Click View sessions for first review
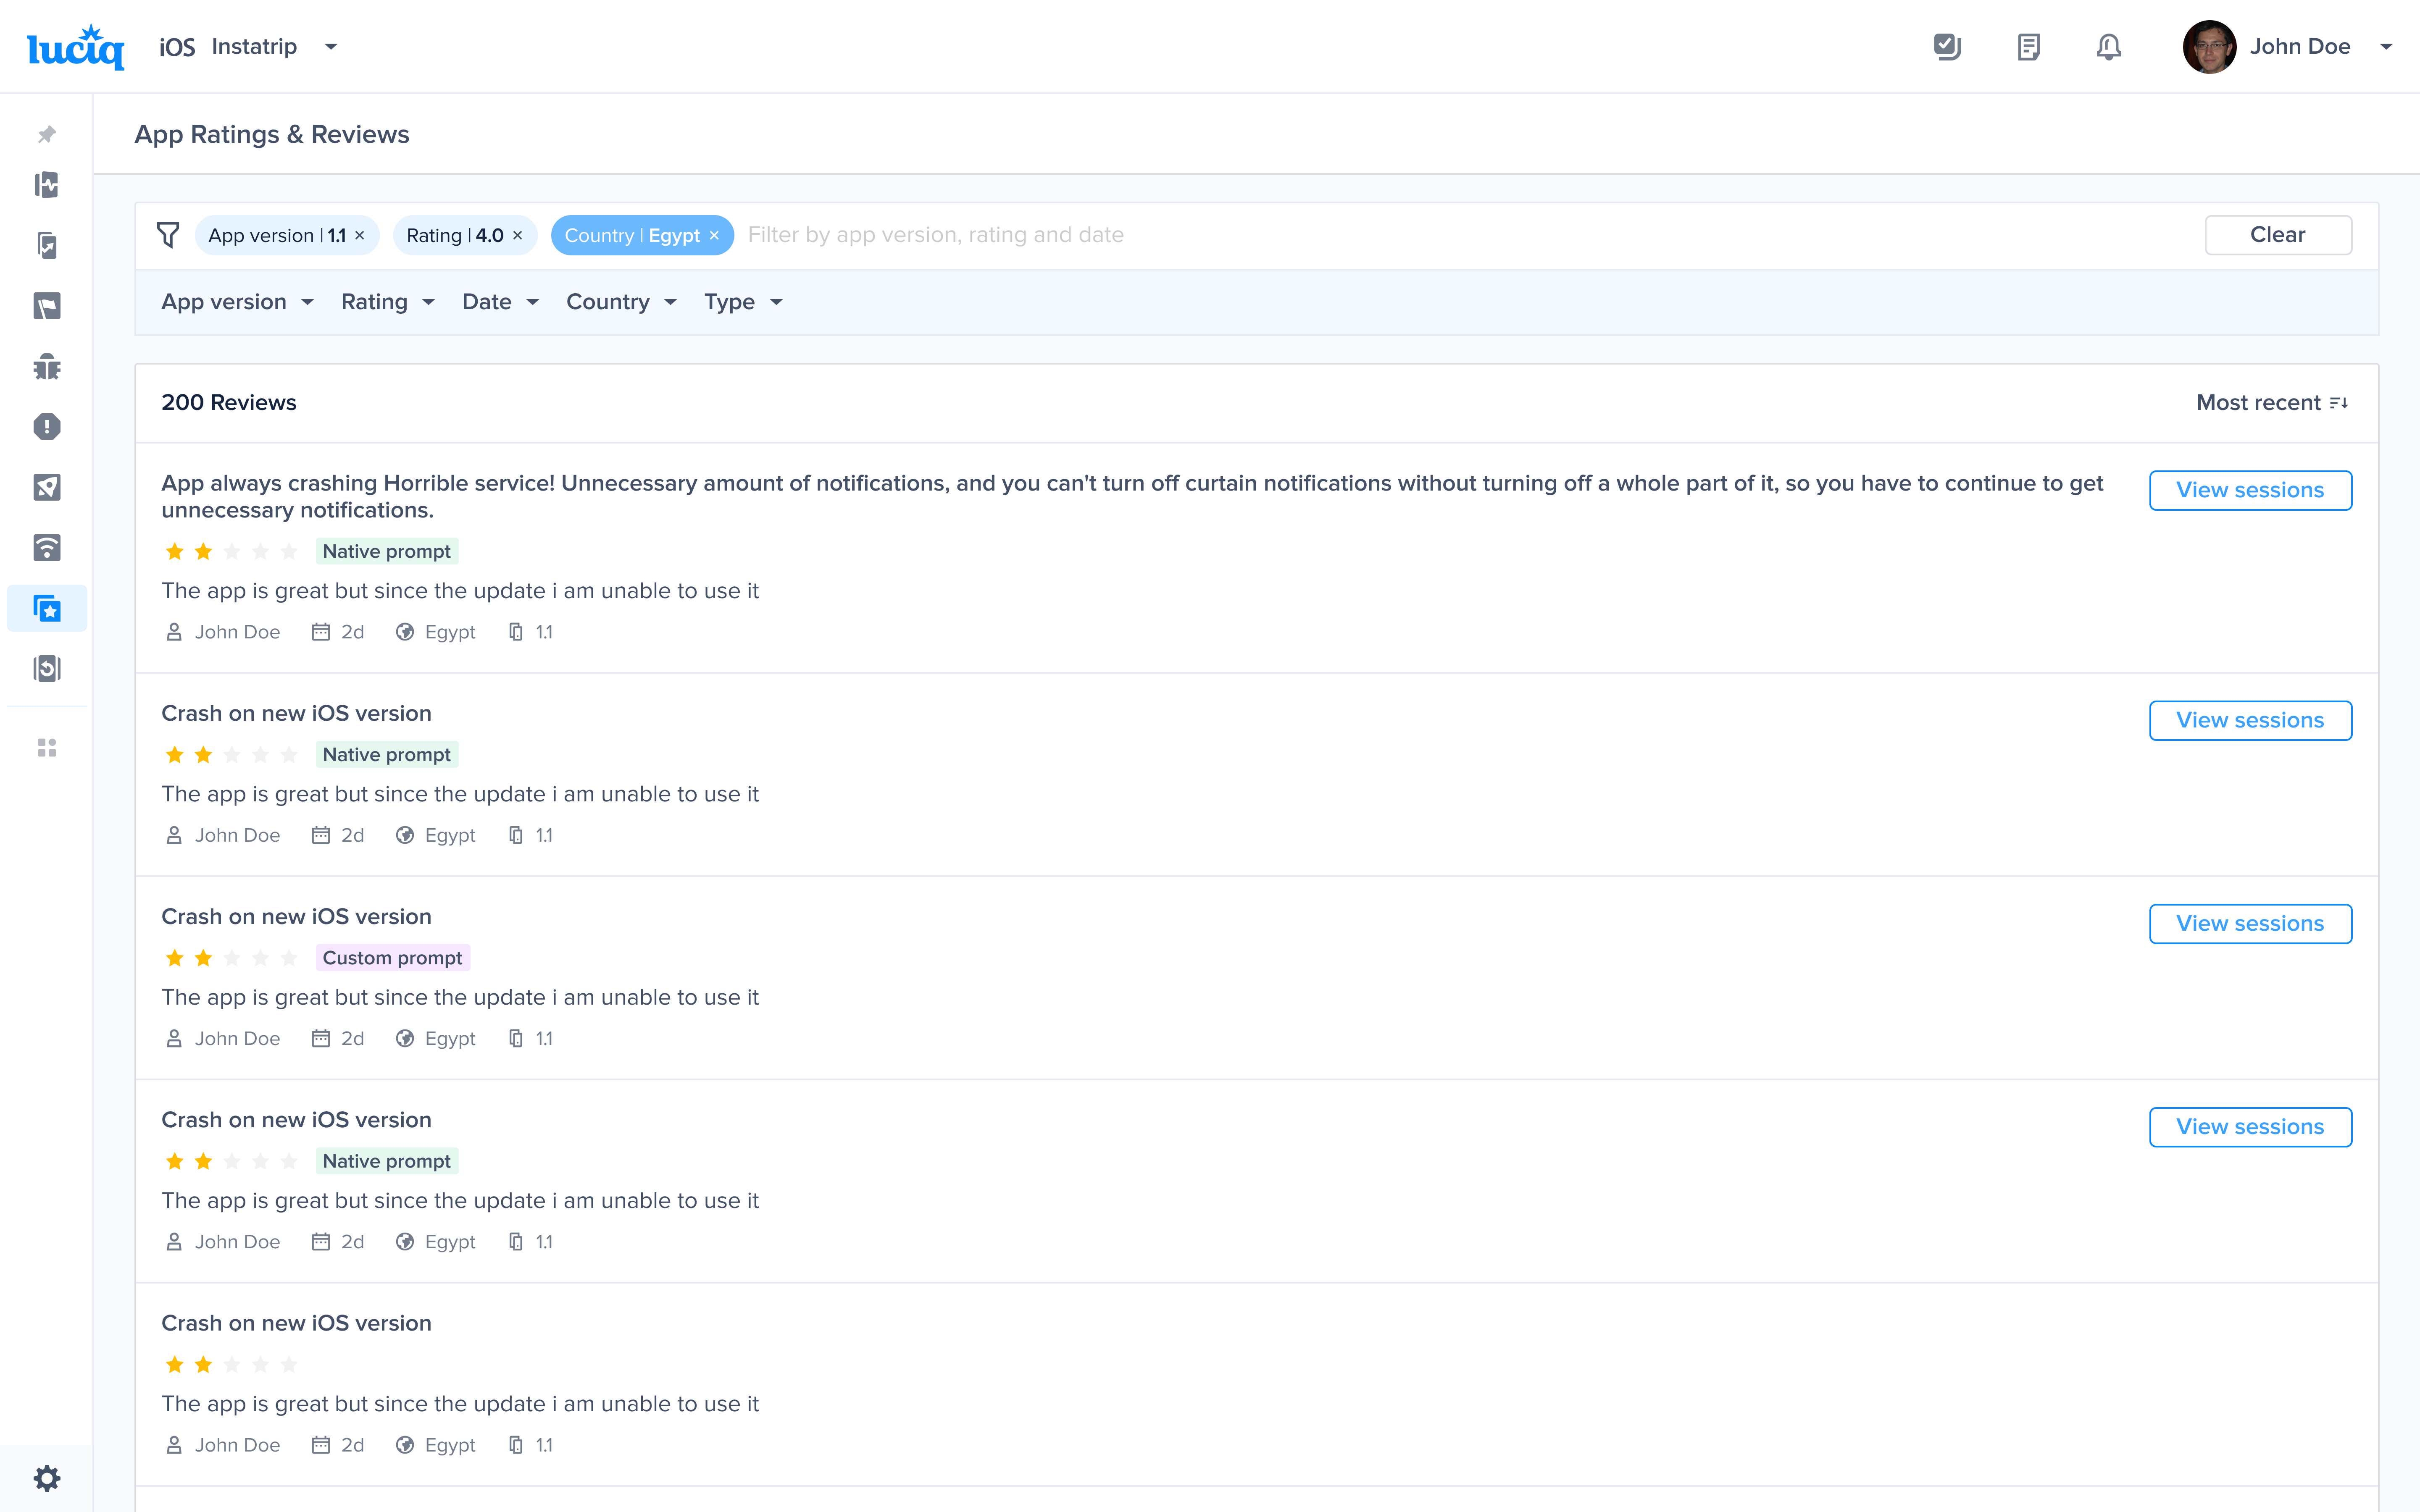This screenshot has height=1512, width=2420. (2249, 490)
